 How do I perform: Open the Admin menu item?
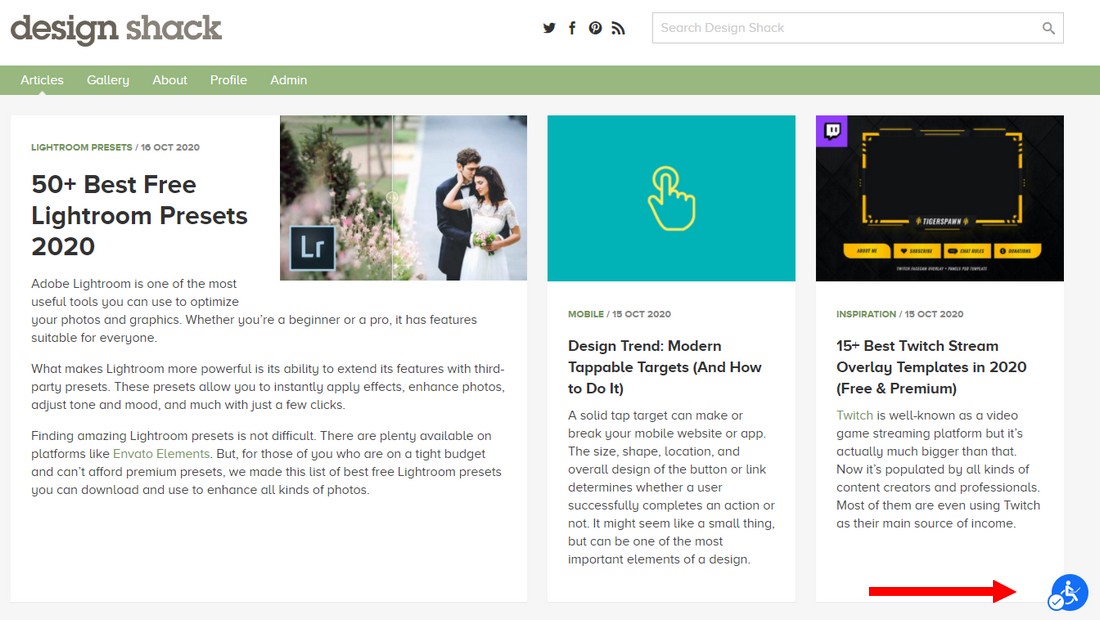tap(289, 80)
